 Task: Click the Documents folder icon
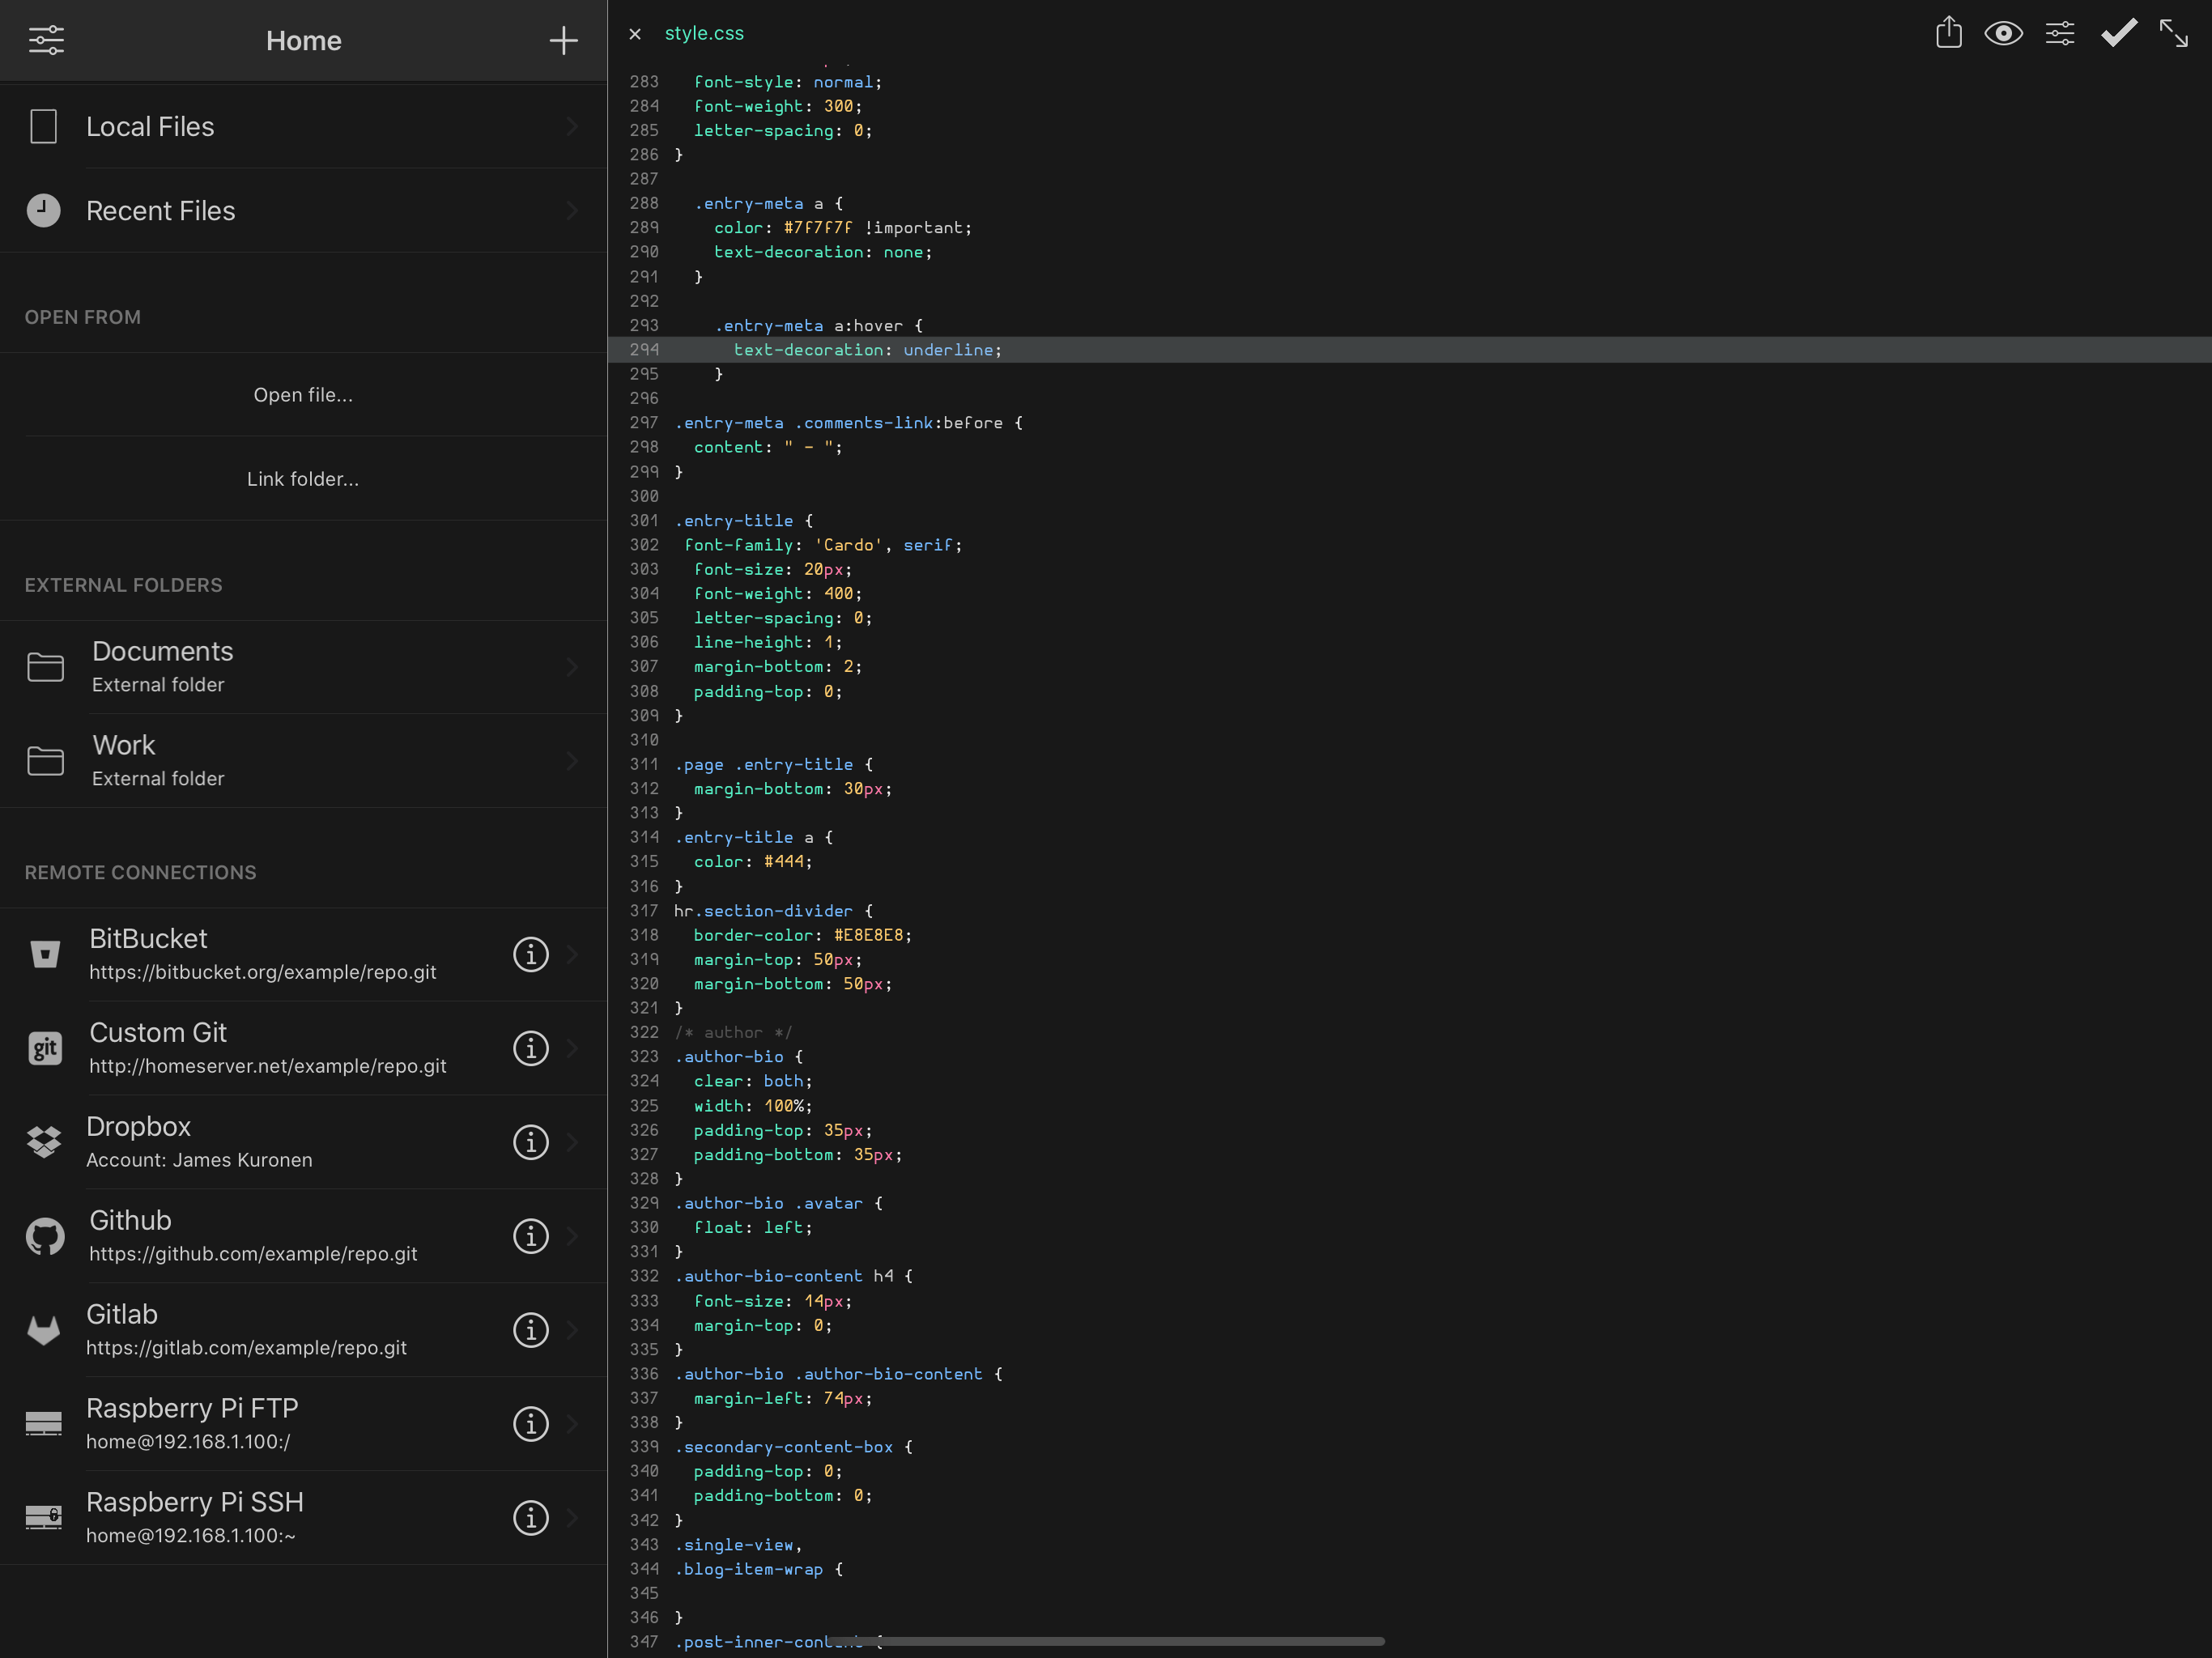coord(45,667)
